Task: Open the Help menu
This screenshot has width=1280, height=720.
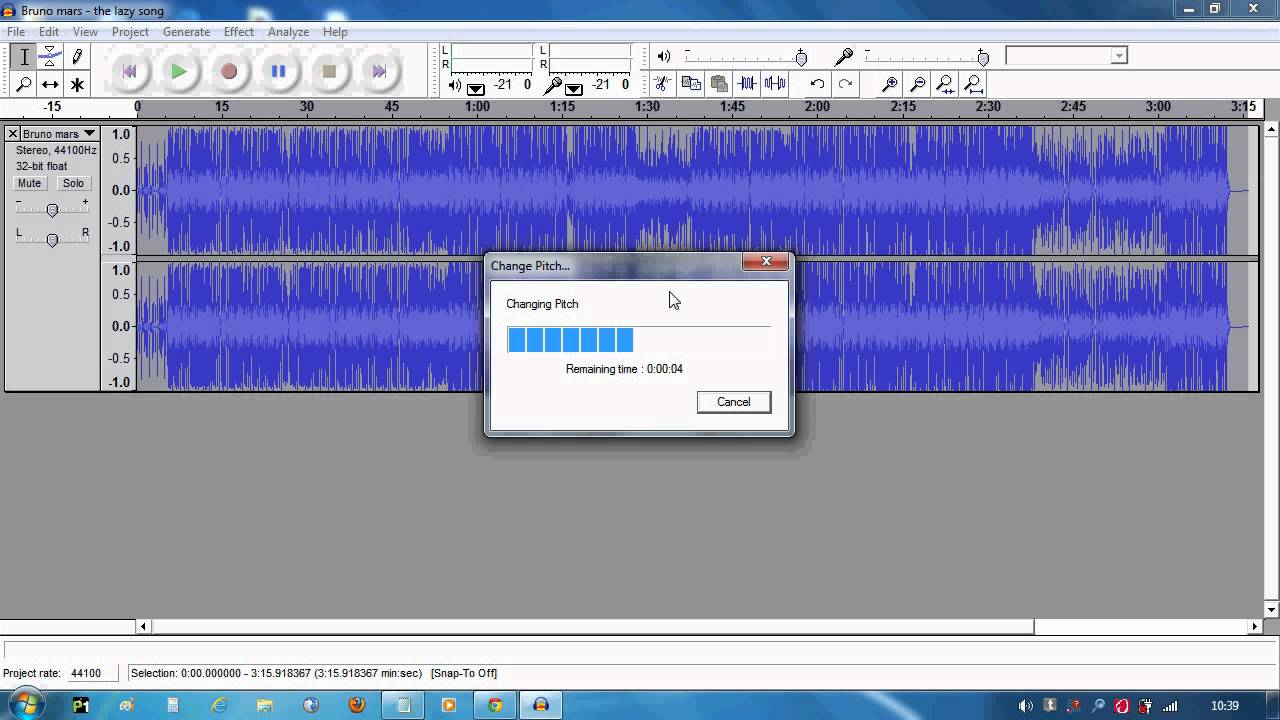Action: click(x=335, y=32)
